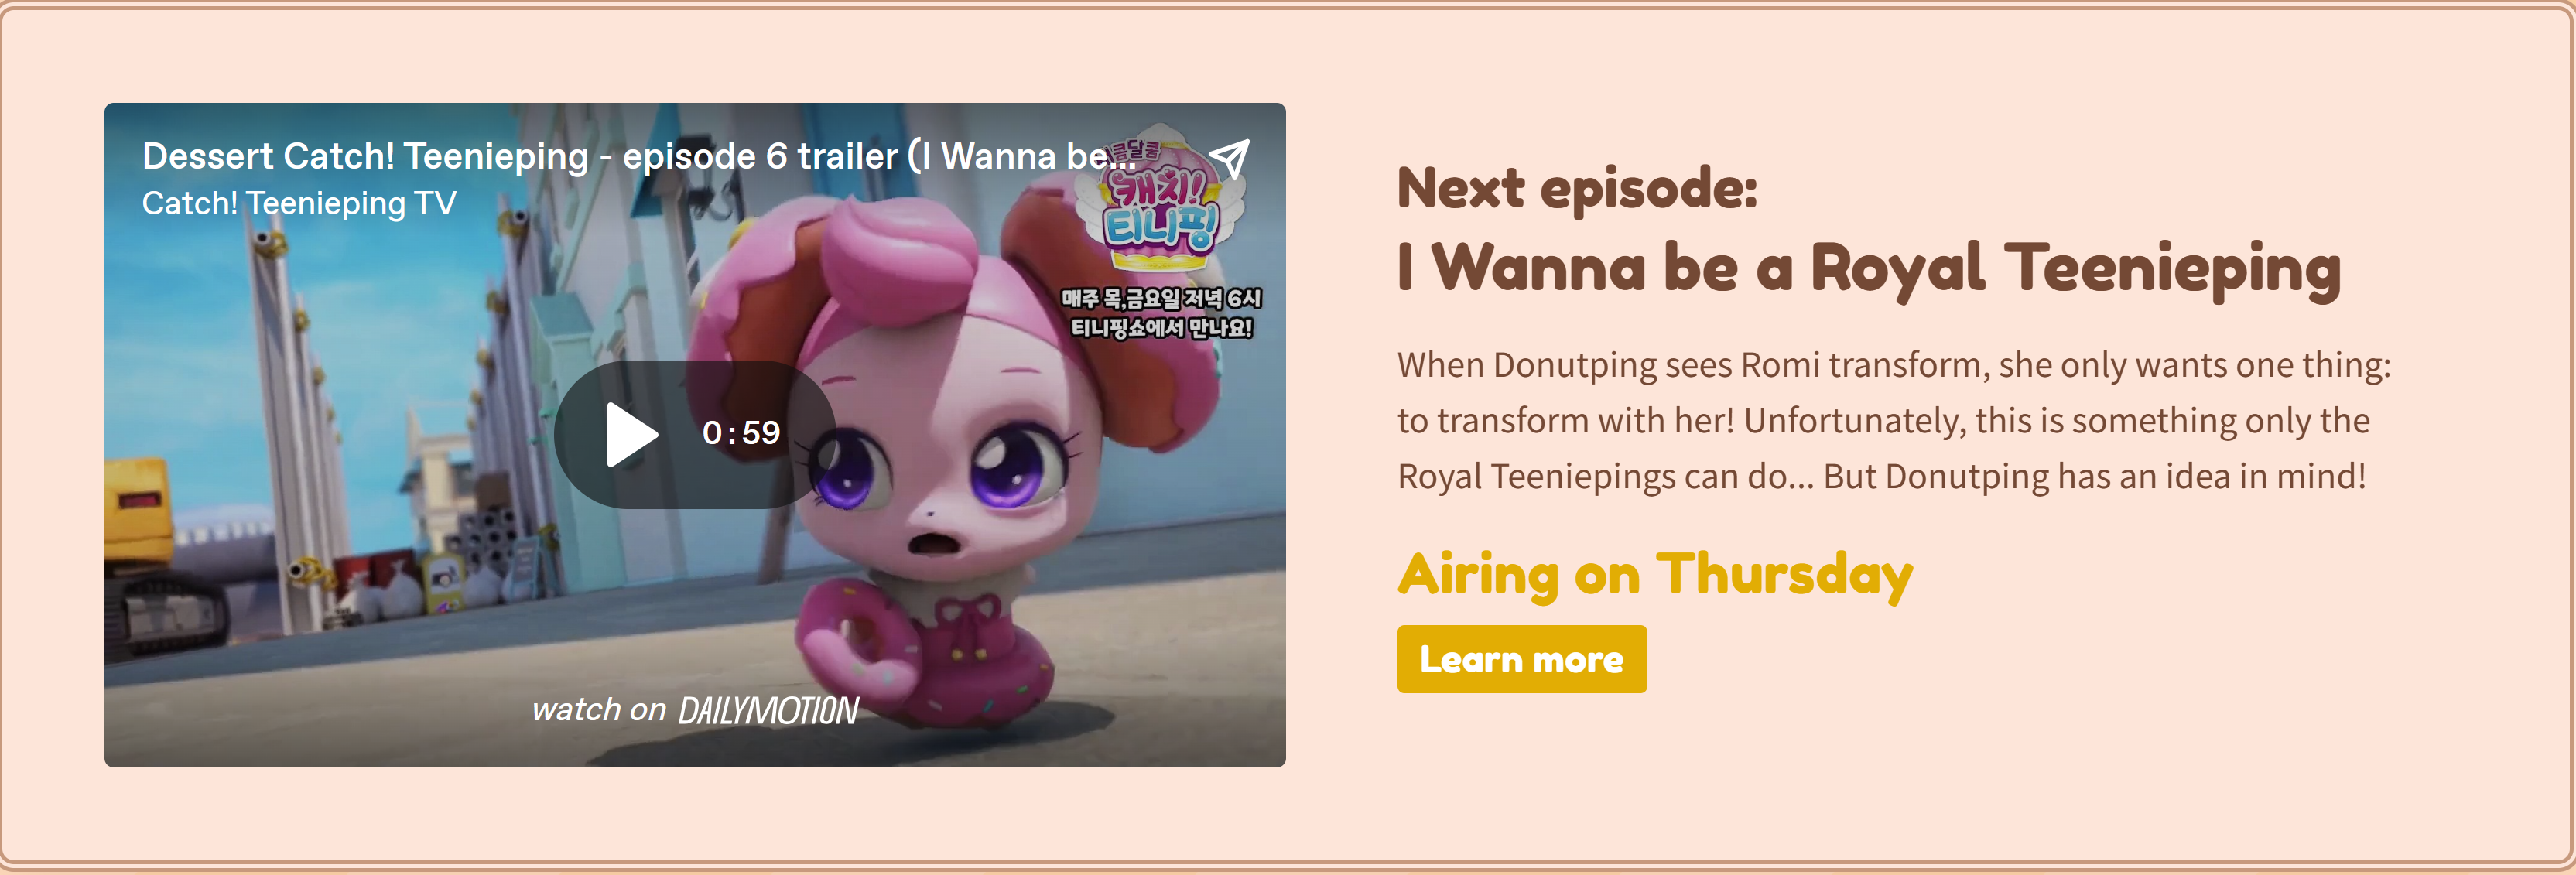Click the DAILYMOTION wordmark logo
Screen dimensions: 2576x875
768,710
